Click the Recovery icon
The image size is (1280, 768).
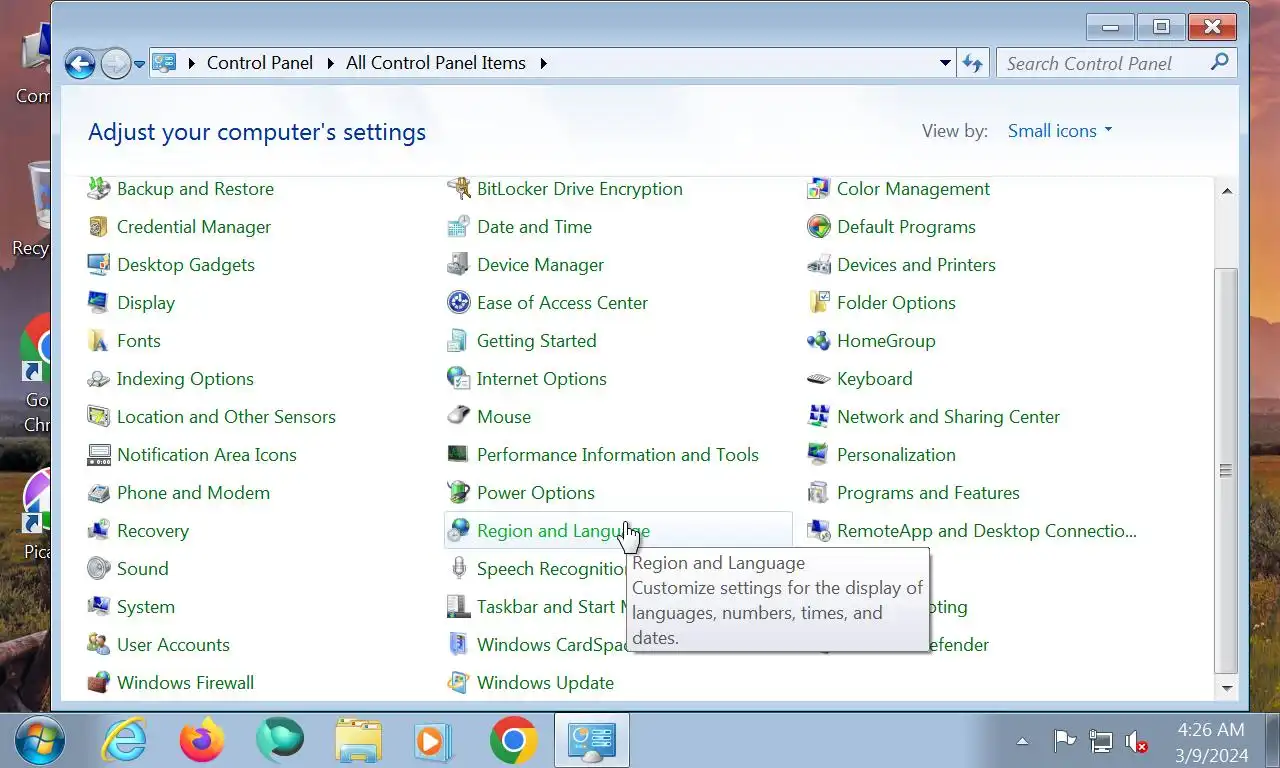tap(98, 530)
